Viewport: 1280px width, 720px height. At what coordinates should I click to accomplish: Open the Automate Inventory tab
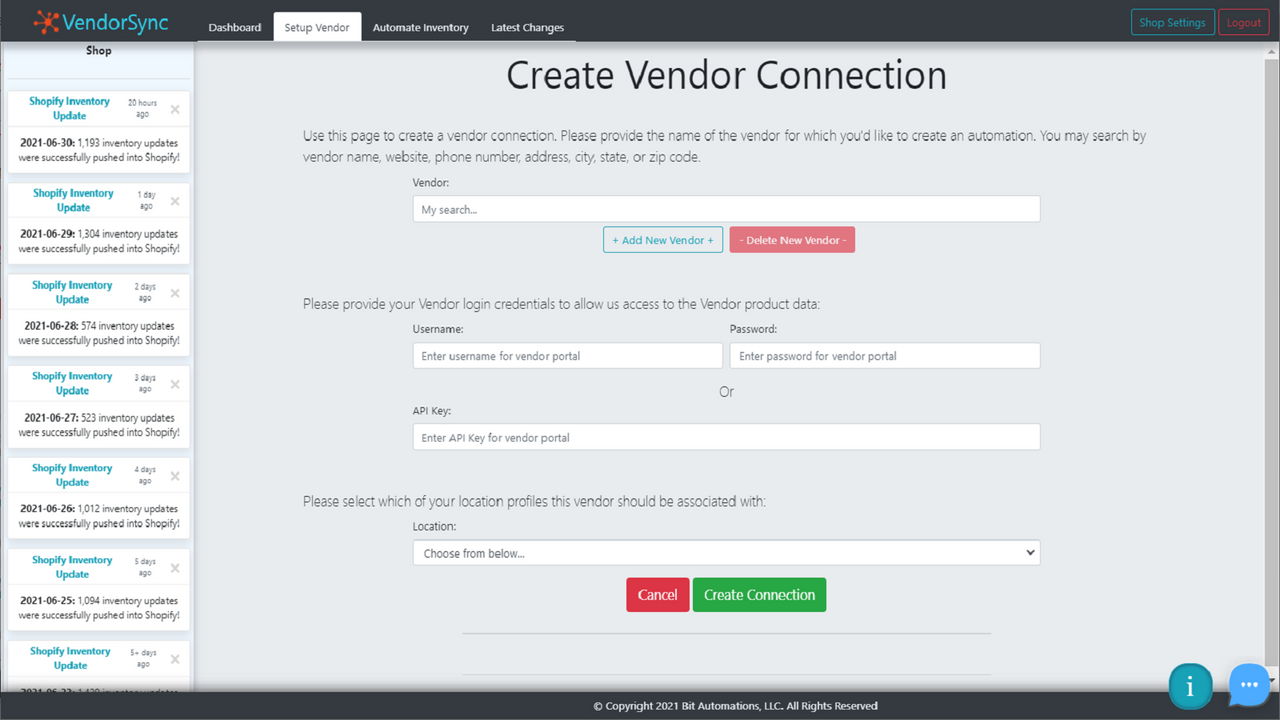coord(420,27)
